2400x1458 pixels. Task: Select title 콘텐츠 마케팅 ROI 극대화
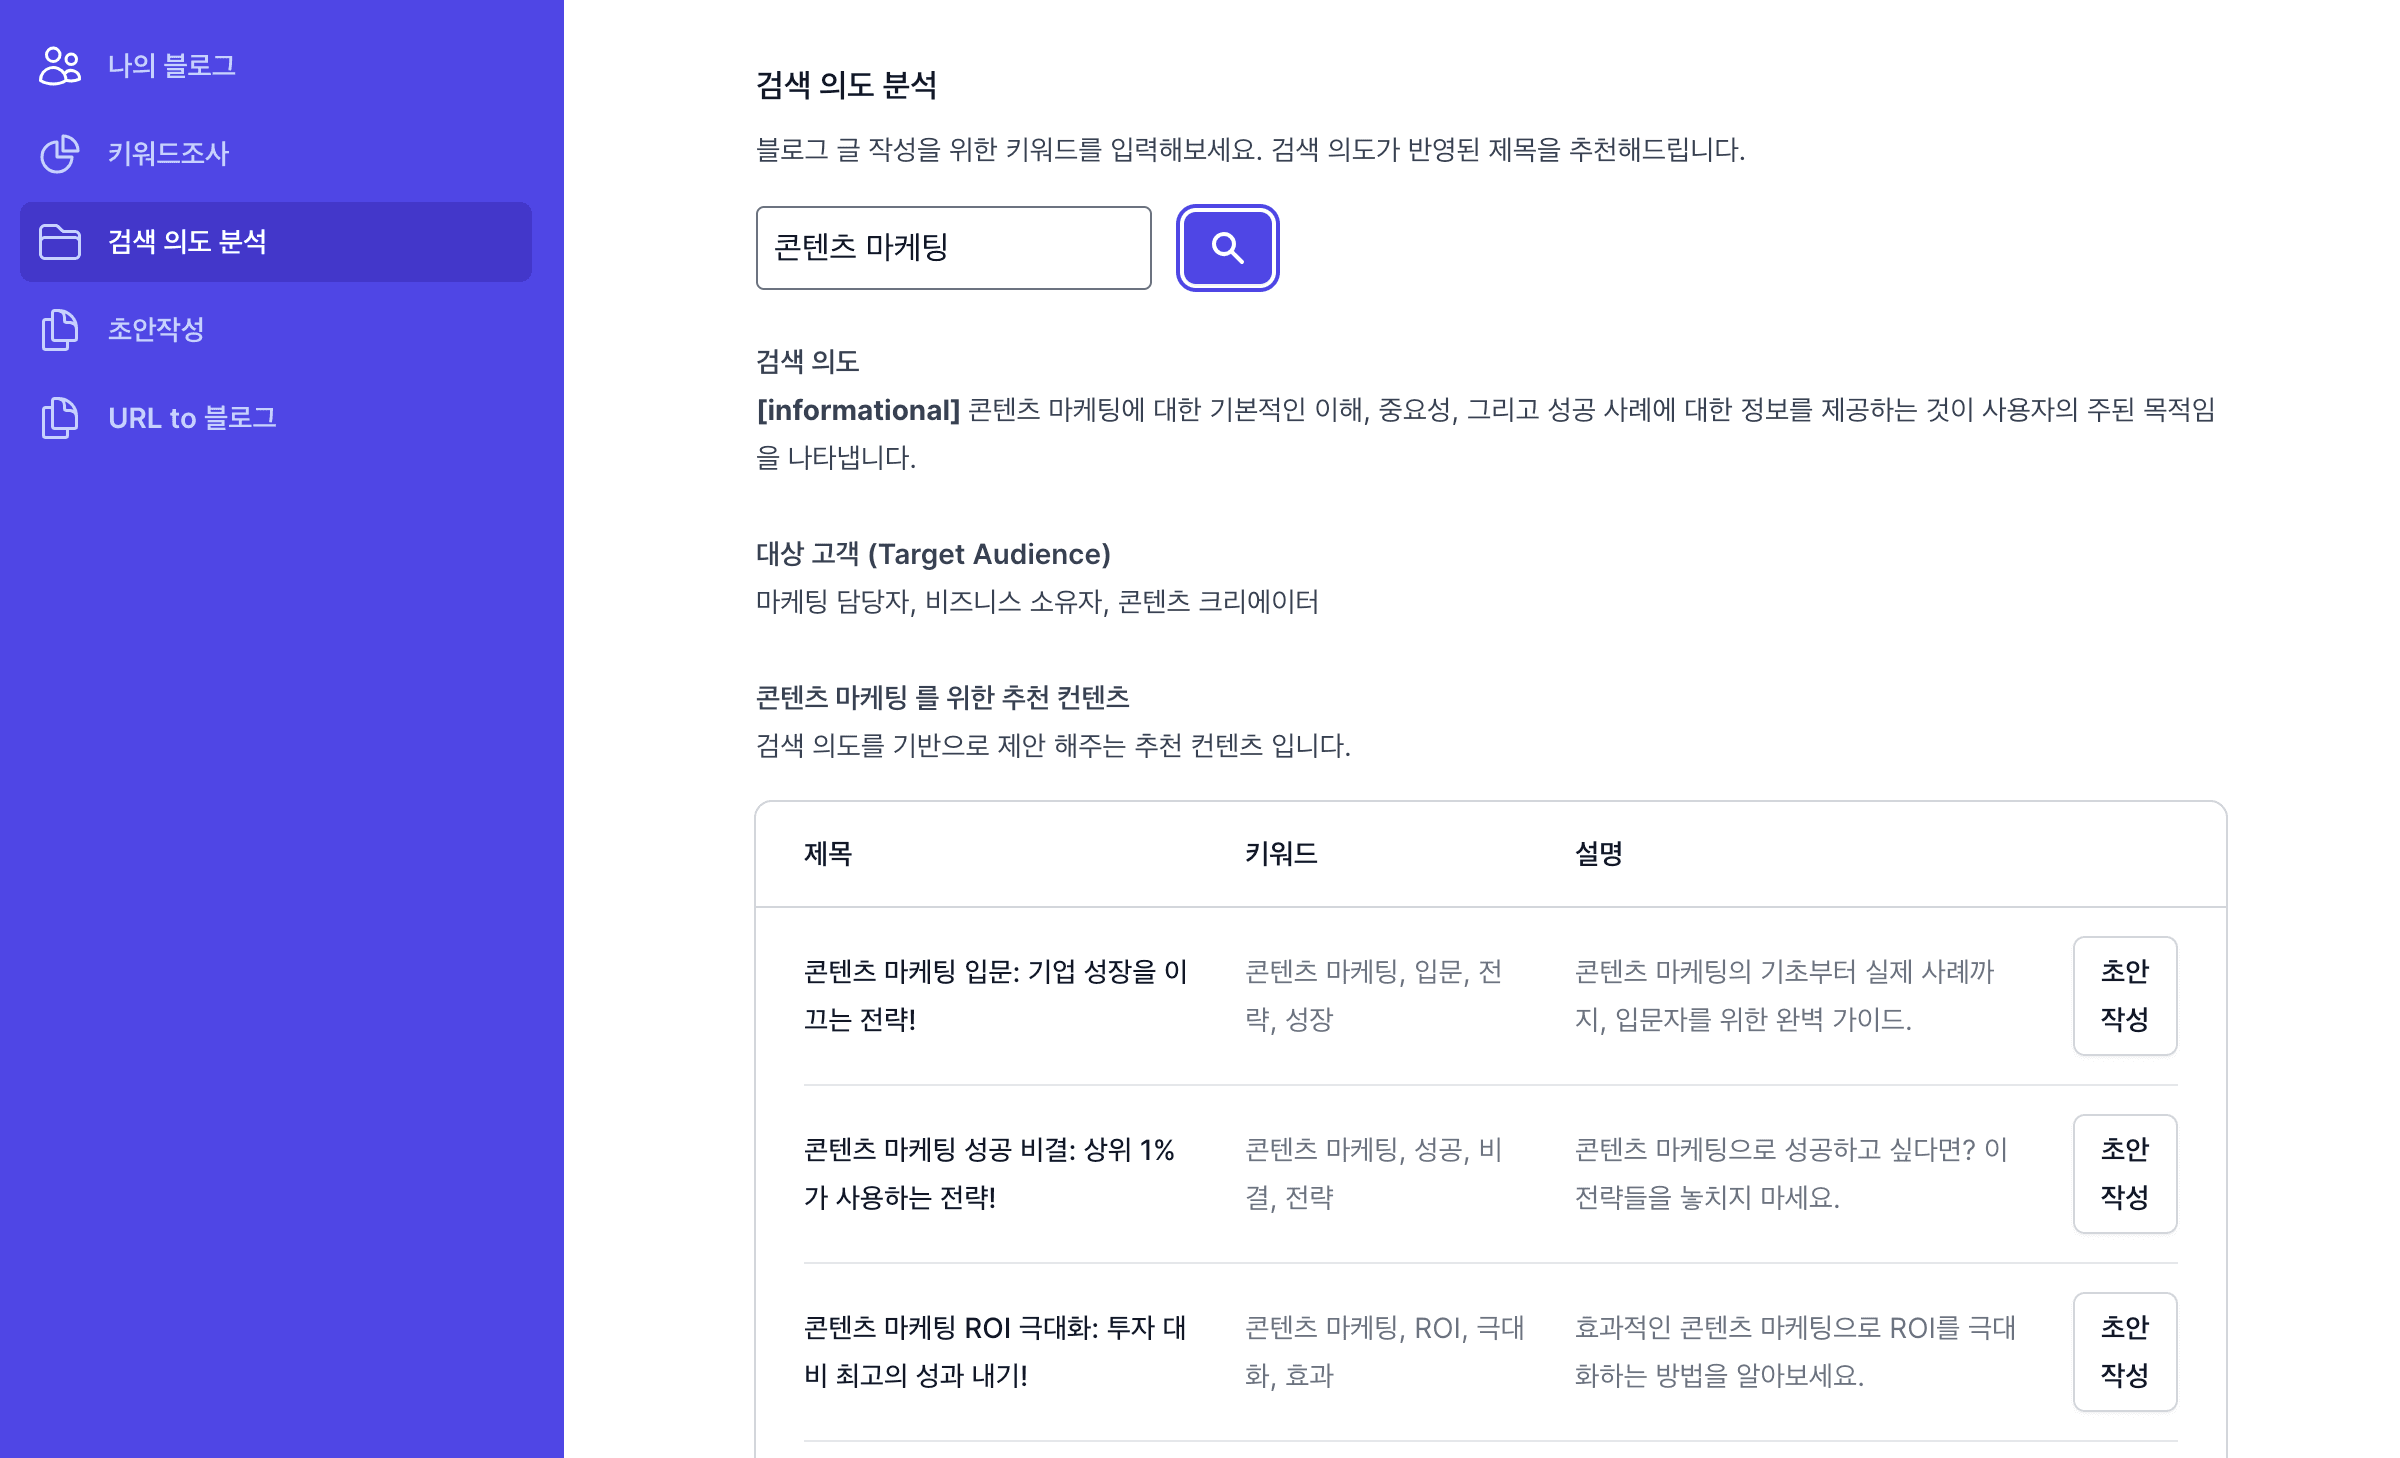point(994,1351)
